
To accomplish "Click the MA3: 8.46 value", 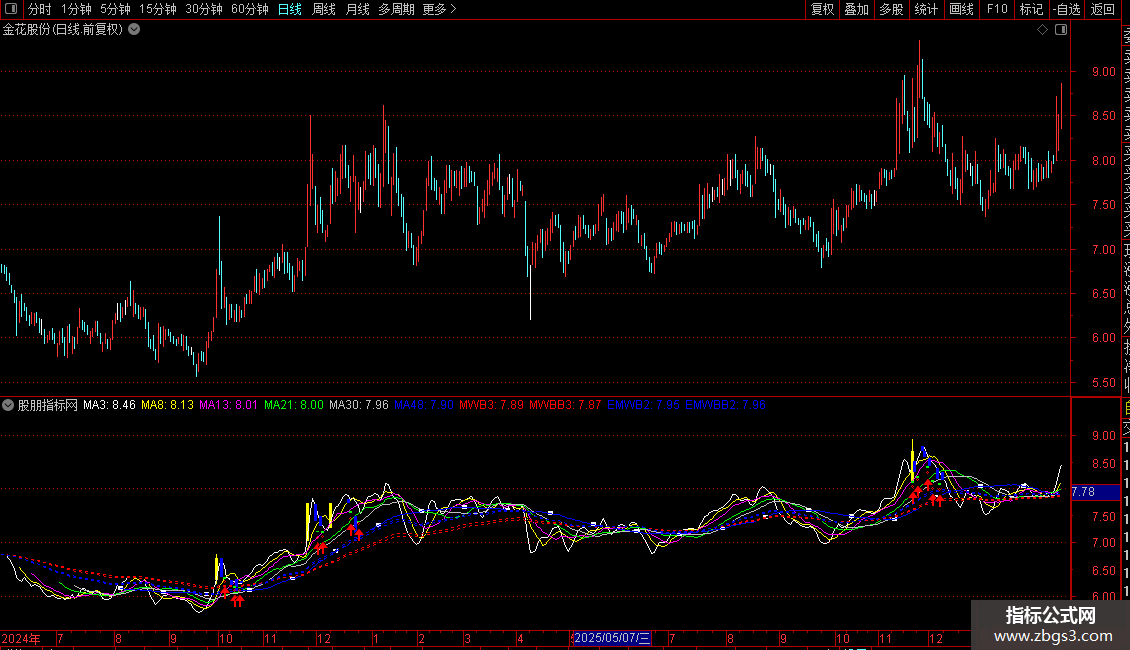I will pos(109,405).
